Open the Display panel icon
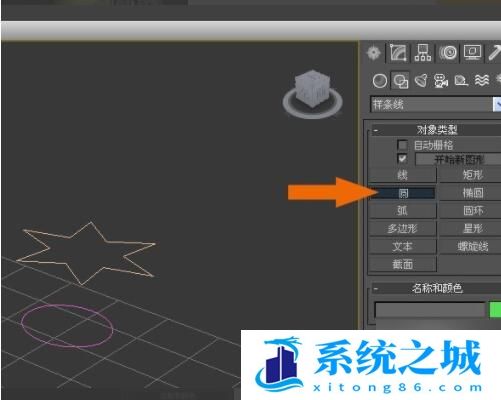The image size is (501, 400). tap(473, 53)
